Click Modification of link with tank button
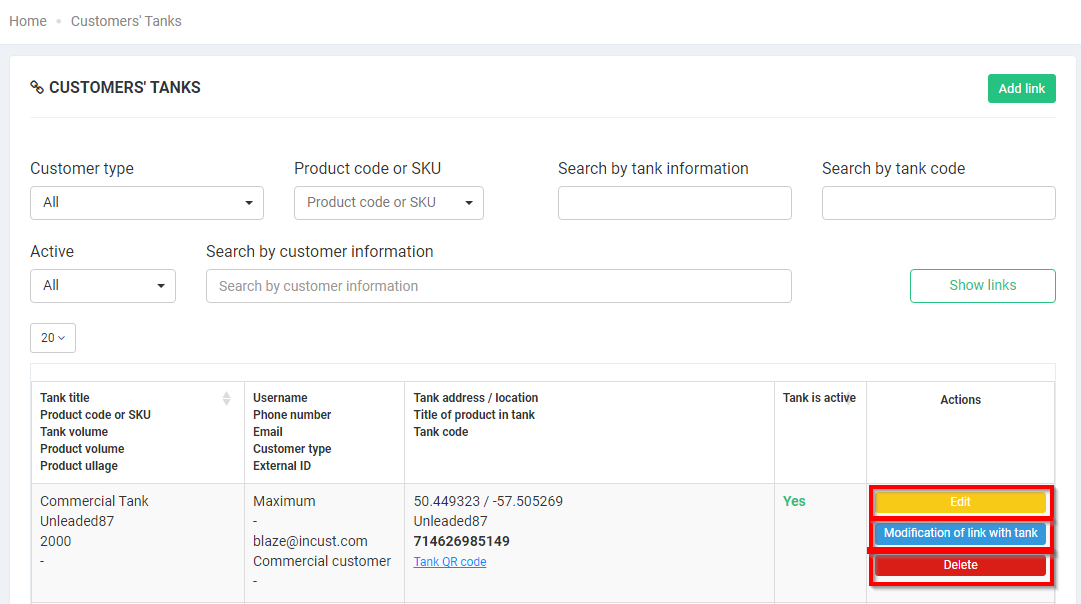 tap(960, 533)
